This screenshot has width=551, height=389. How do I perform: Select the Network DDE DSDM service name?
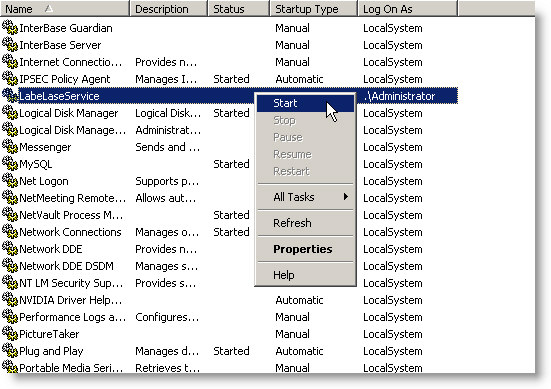pyautogui.click(x=66, y=266)
